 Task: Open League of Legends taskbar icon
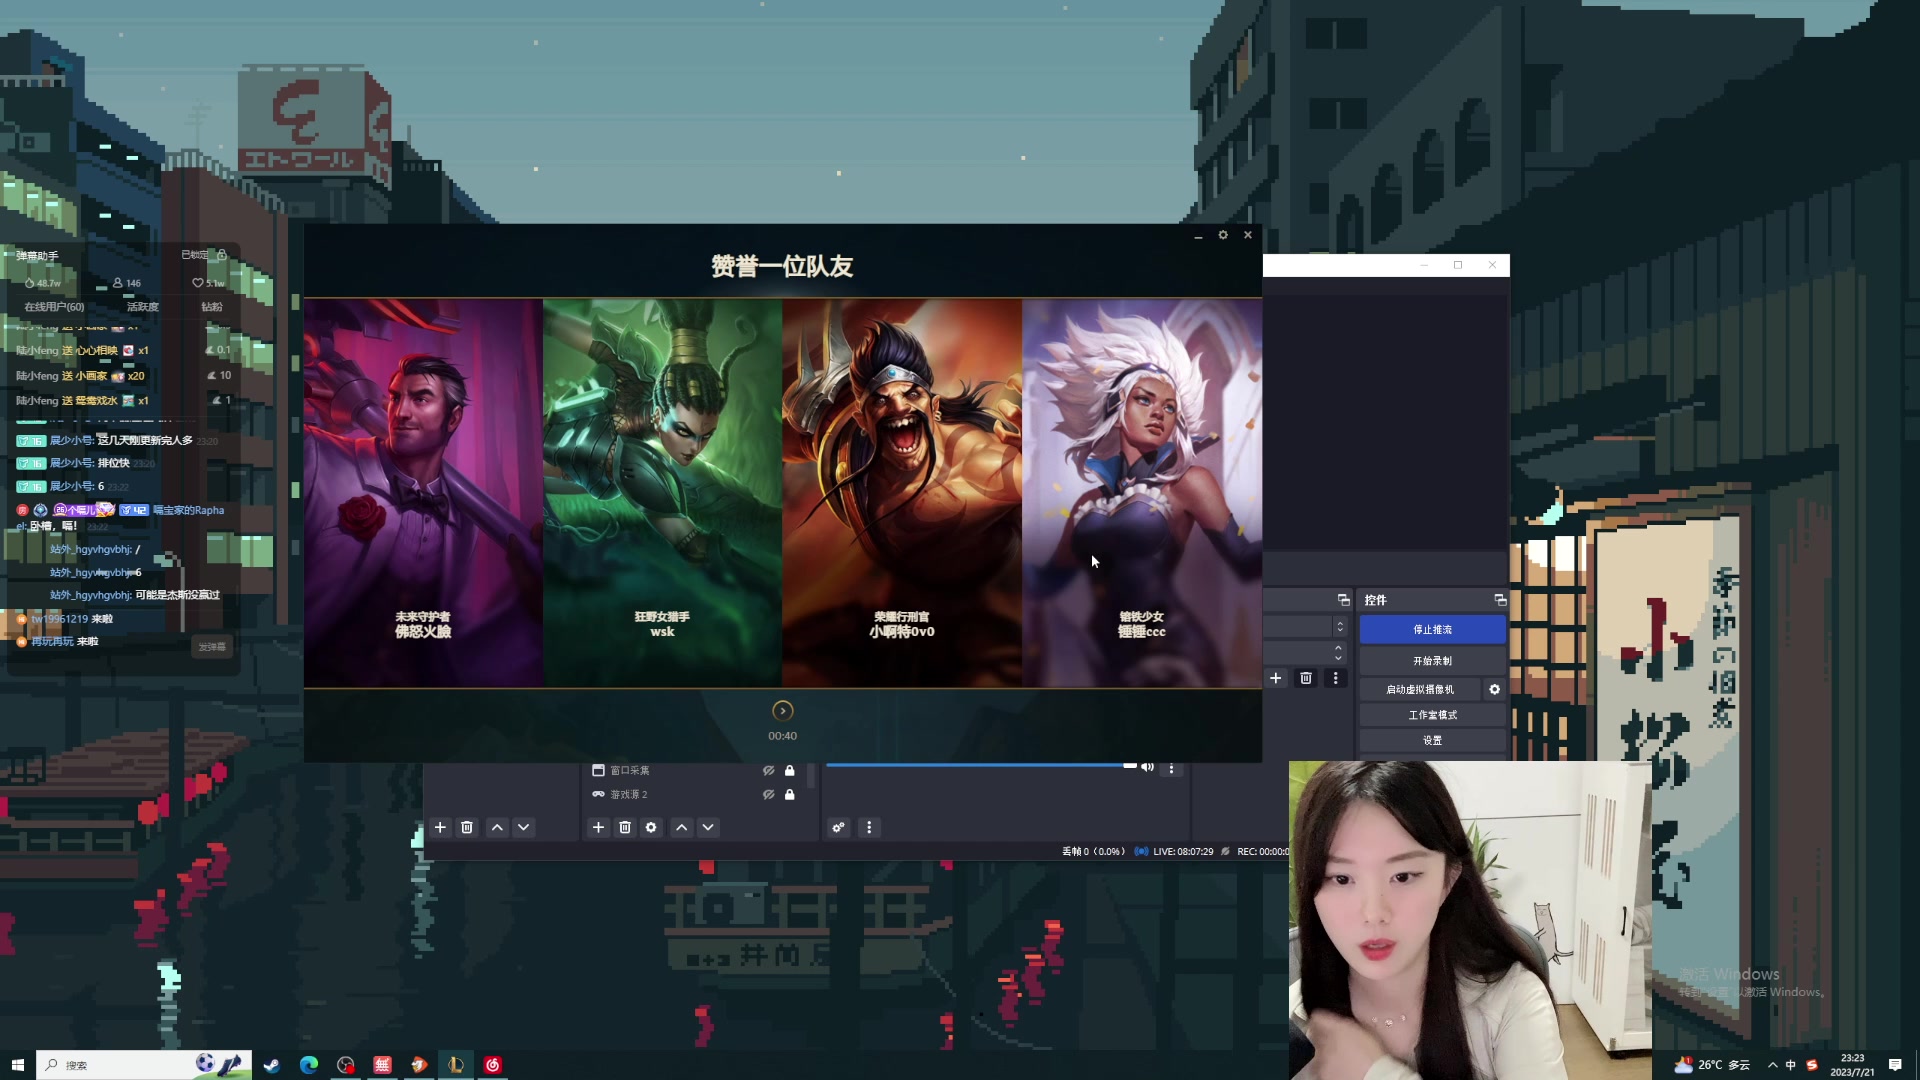click(x=456, y=1065)
